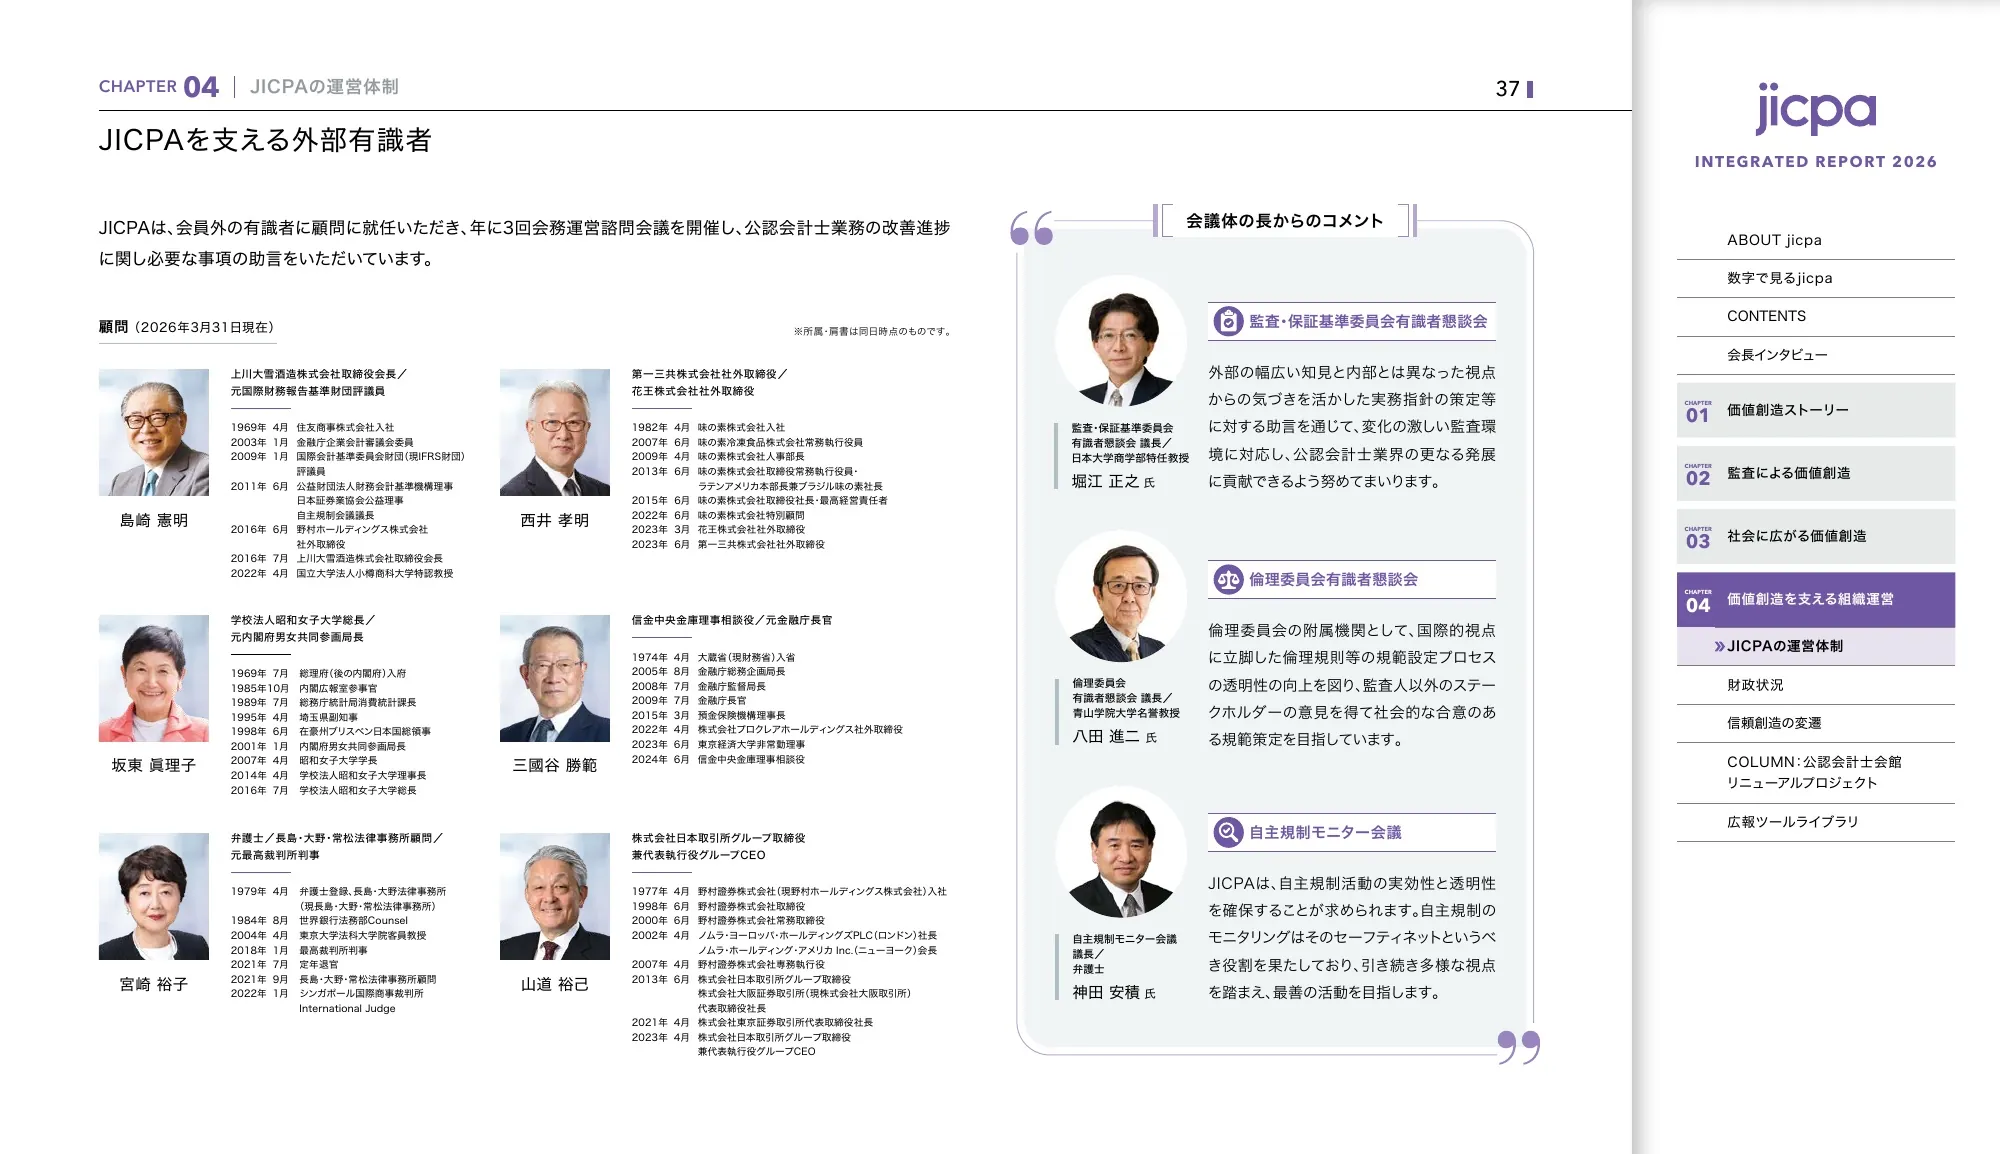Open 広報ツールライブラリ sidebar item
The width and height of the screenshot is (2000, 1154).
[1815, 822]
